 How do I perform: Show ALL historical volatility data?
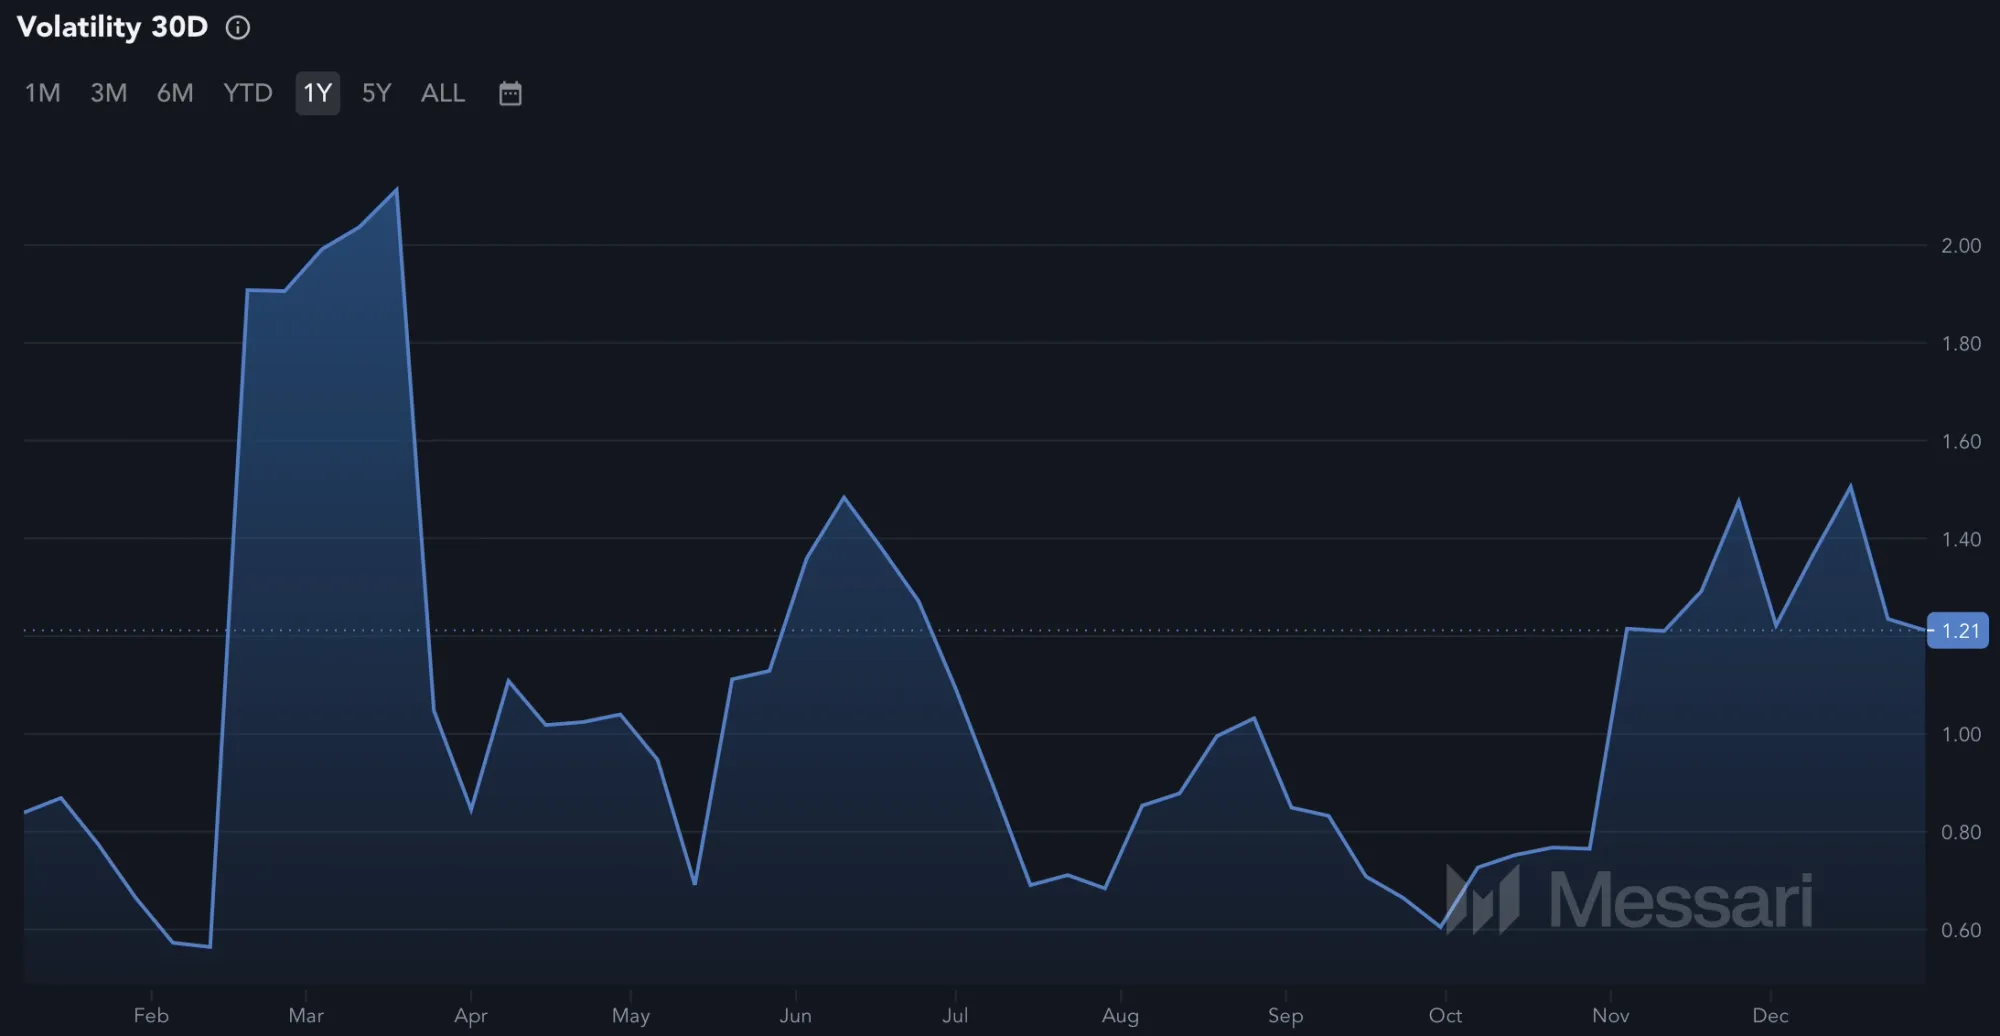[x=443, y=93]
